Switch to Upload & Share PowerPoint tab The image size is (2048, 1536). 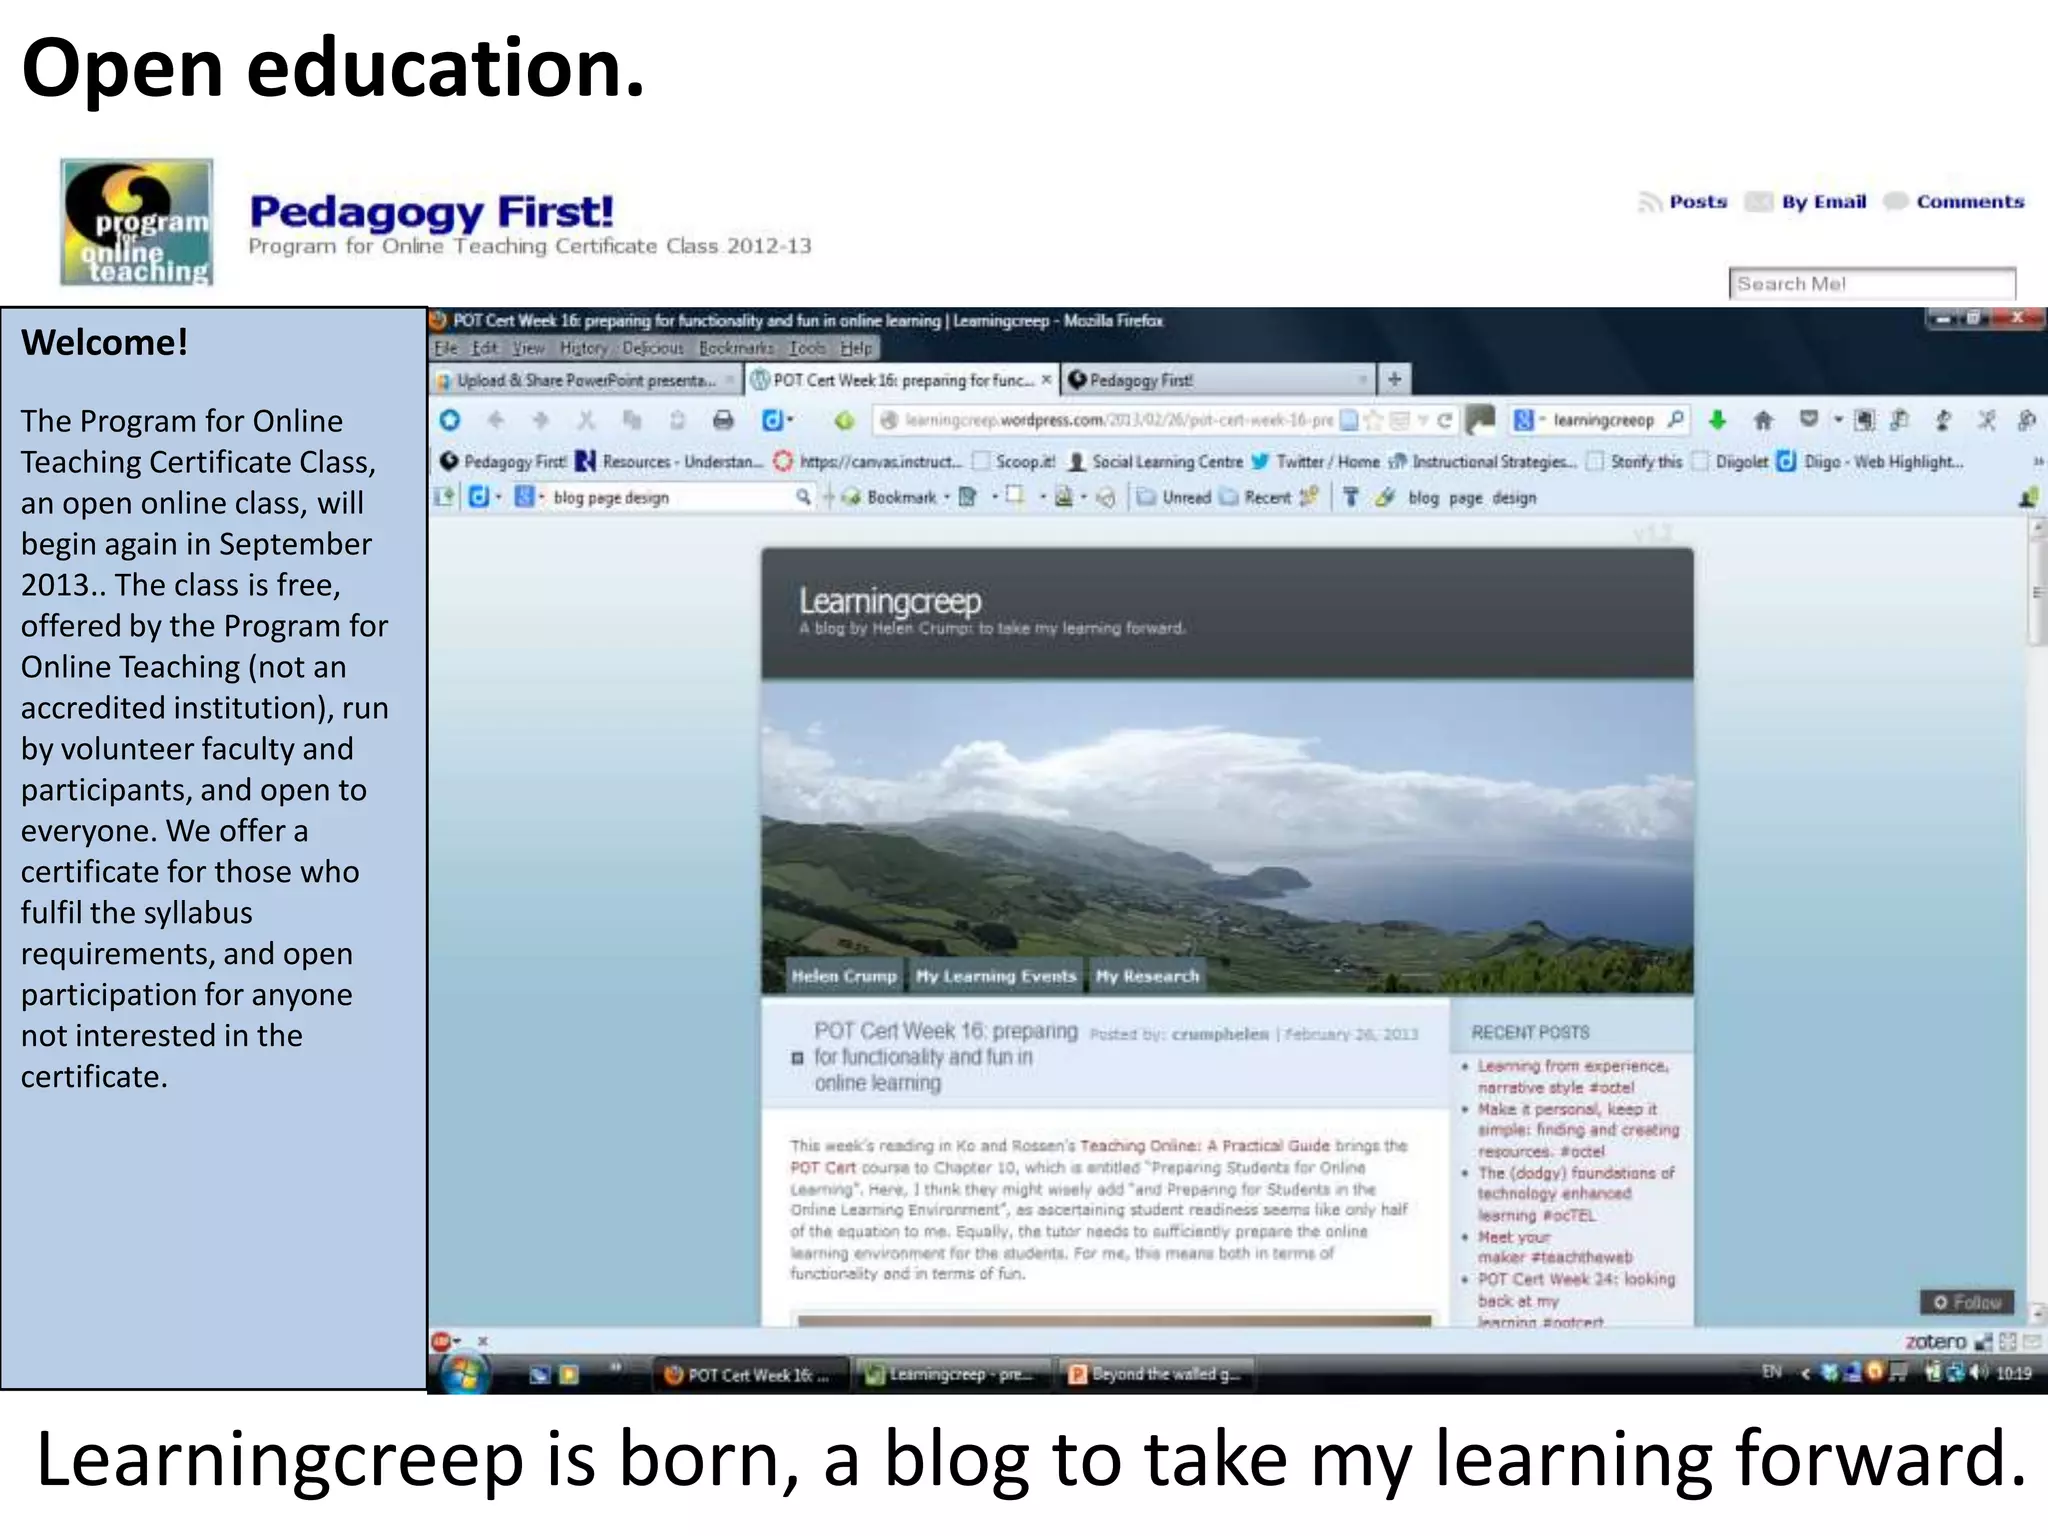pyautogui.click(x=586, y=380)
